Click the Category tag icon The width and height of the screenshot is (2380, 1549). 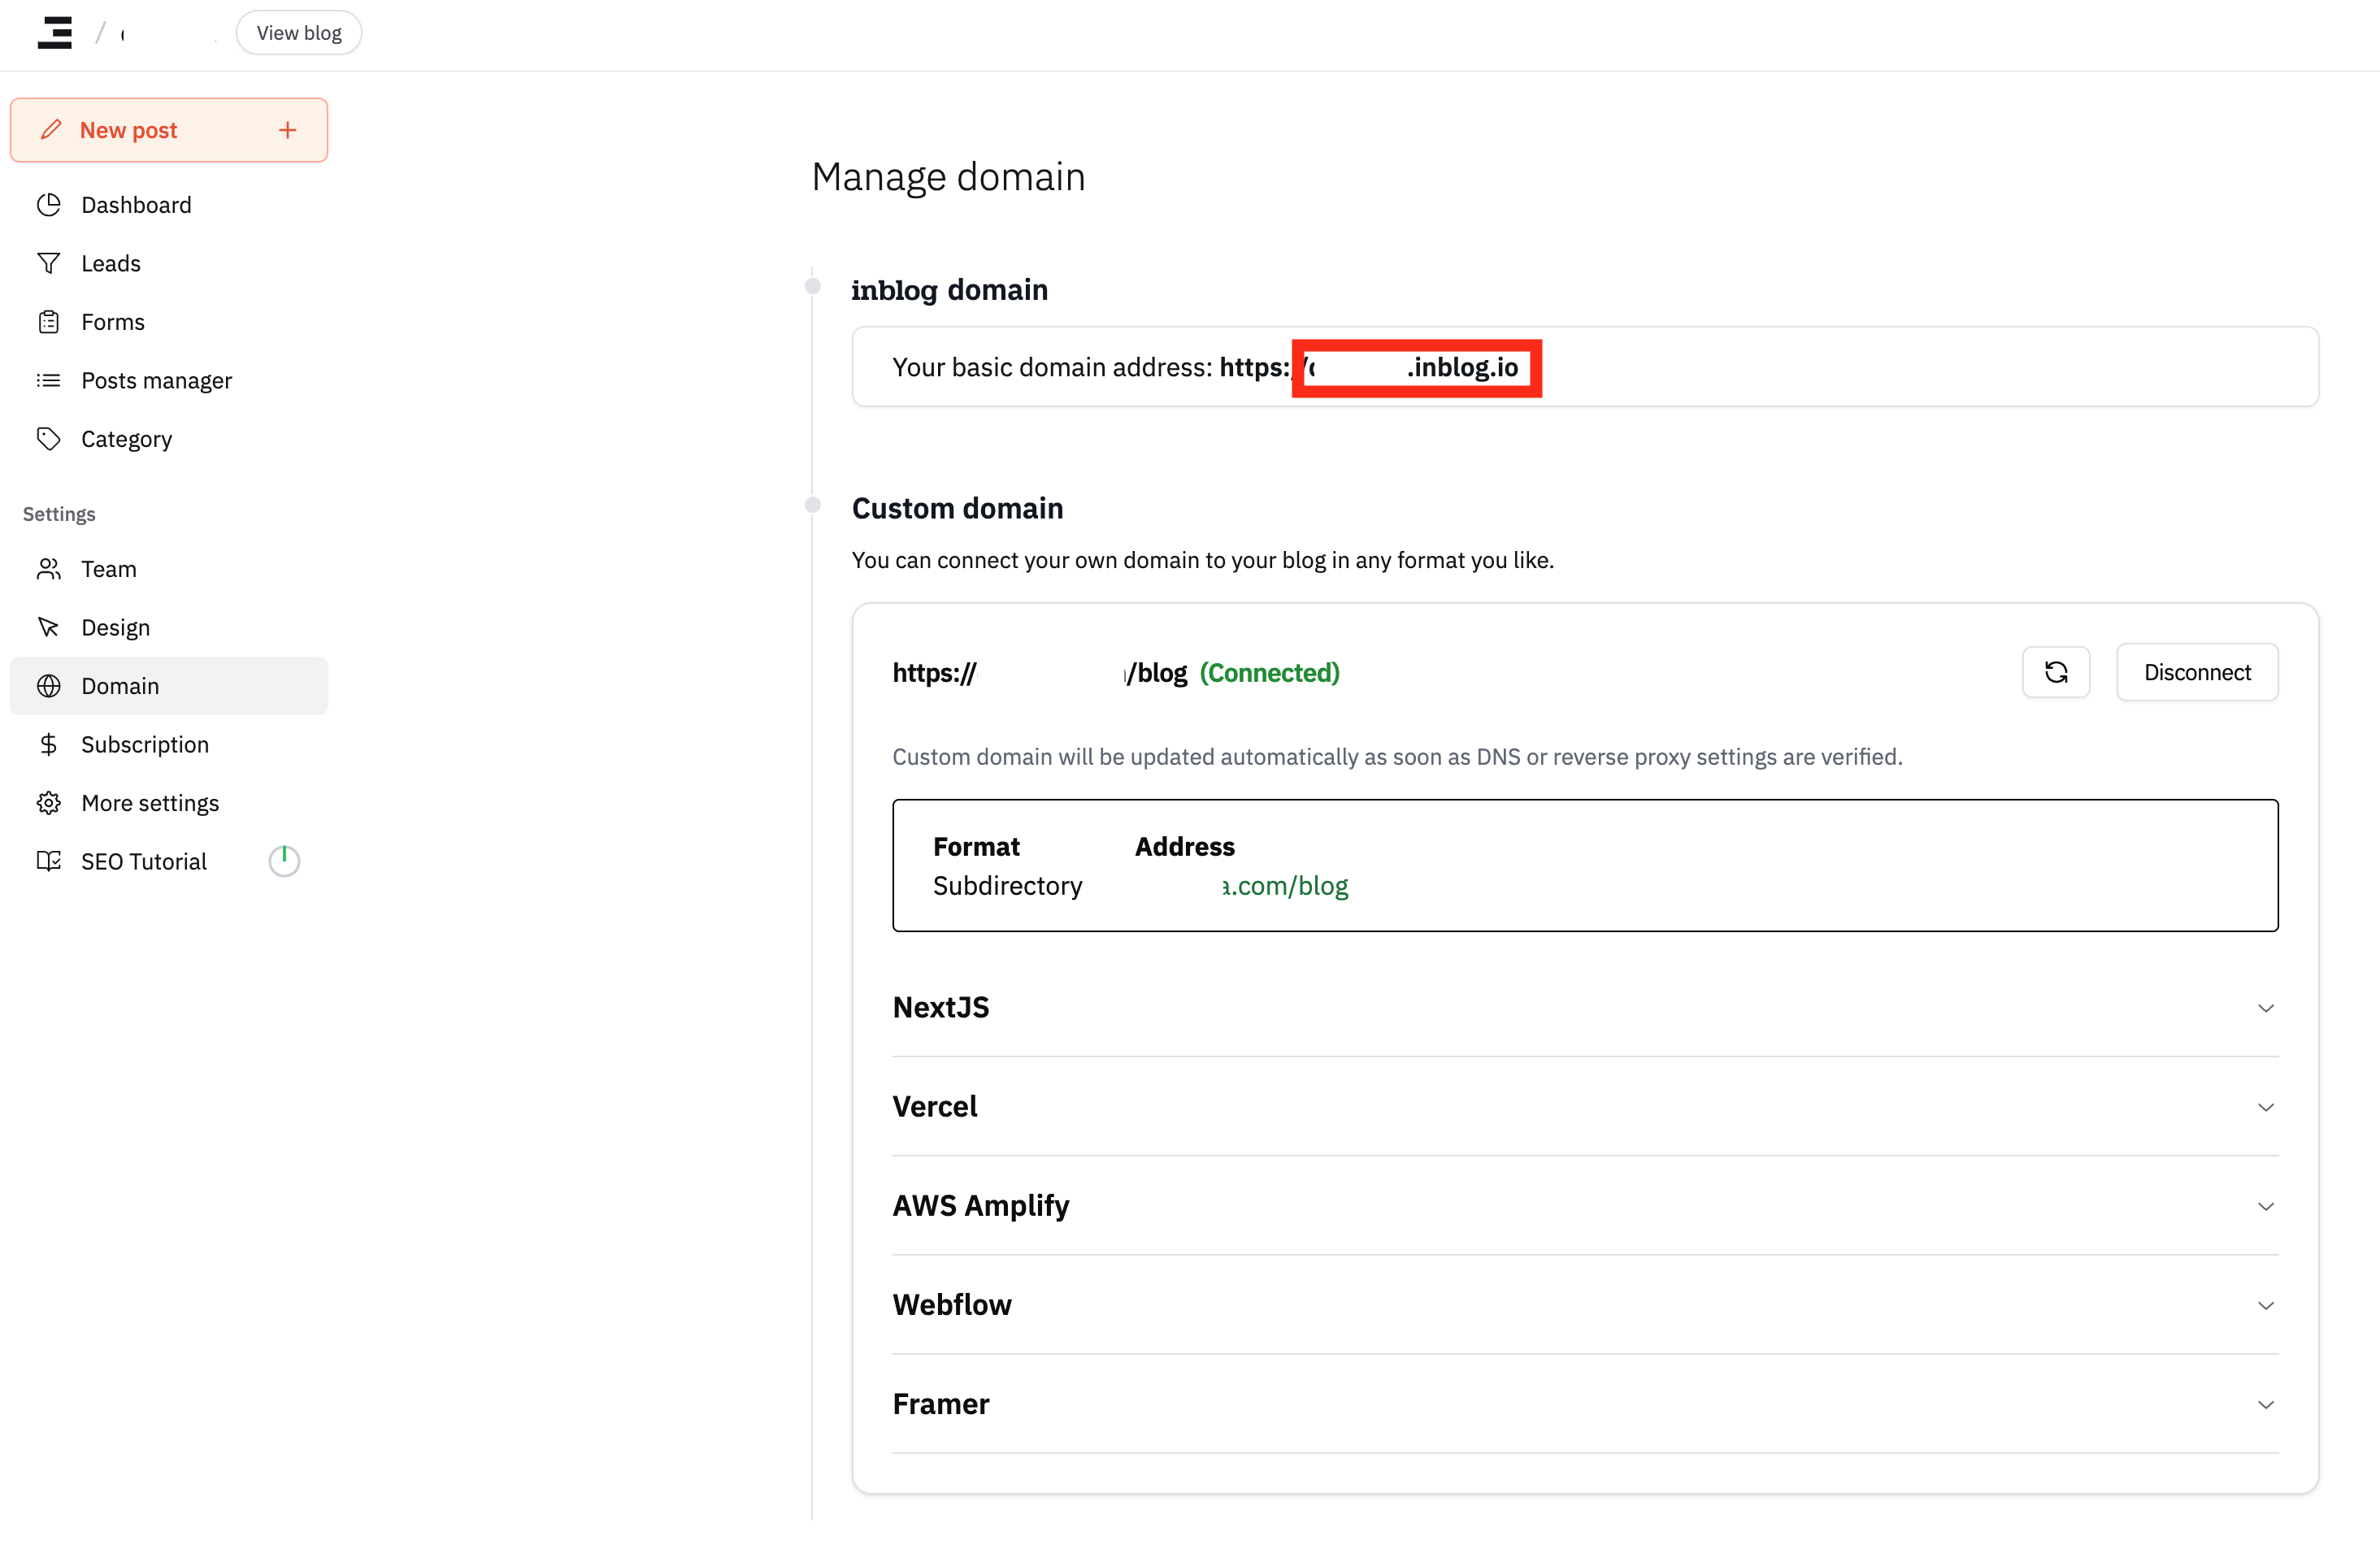[49, 439]
